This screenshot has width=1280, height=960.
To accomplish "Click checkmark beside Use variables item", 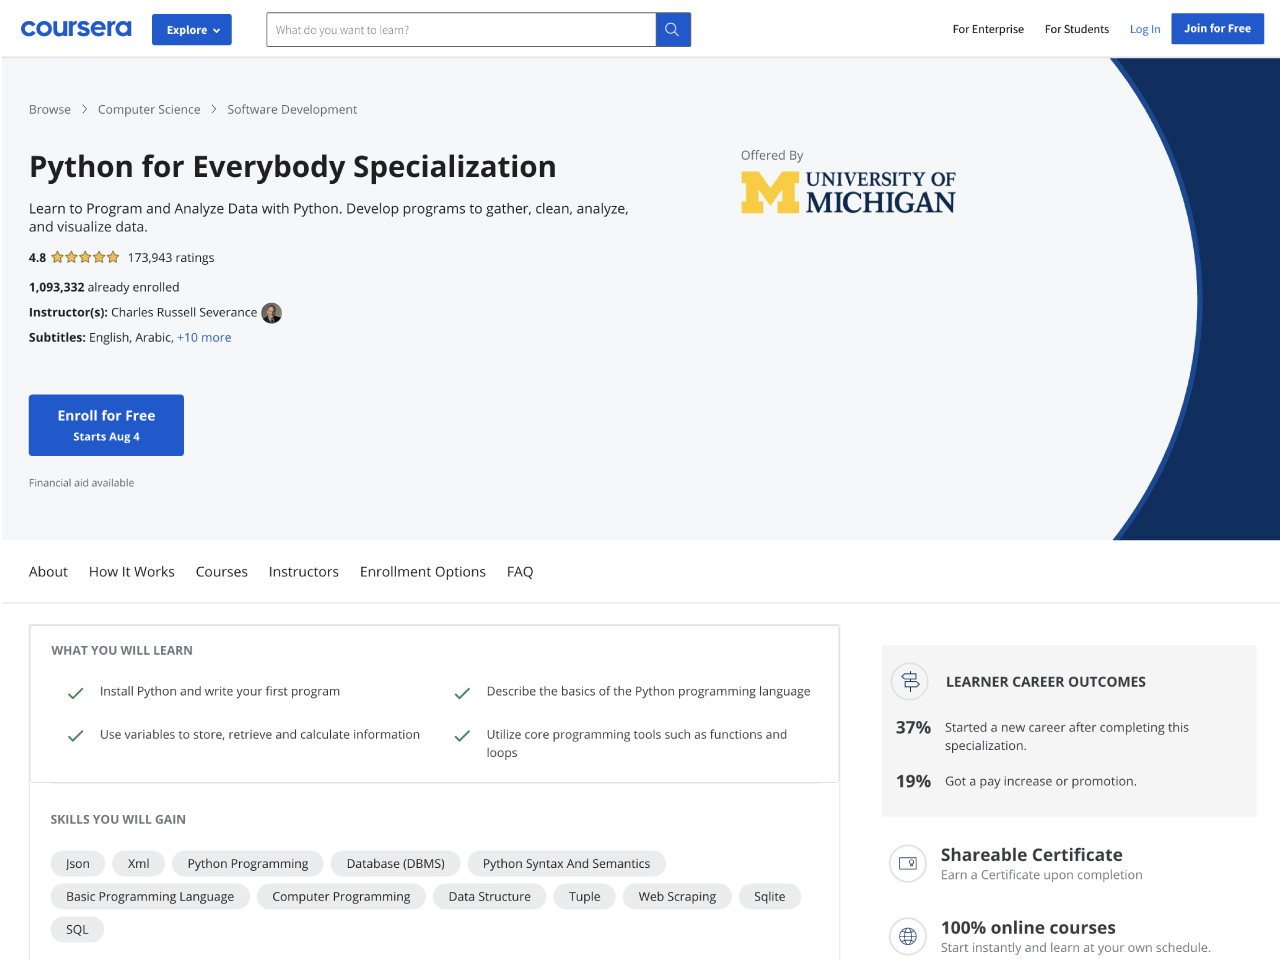I will pyautogui.click(x=75, y=736).
